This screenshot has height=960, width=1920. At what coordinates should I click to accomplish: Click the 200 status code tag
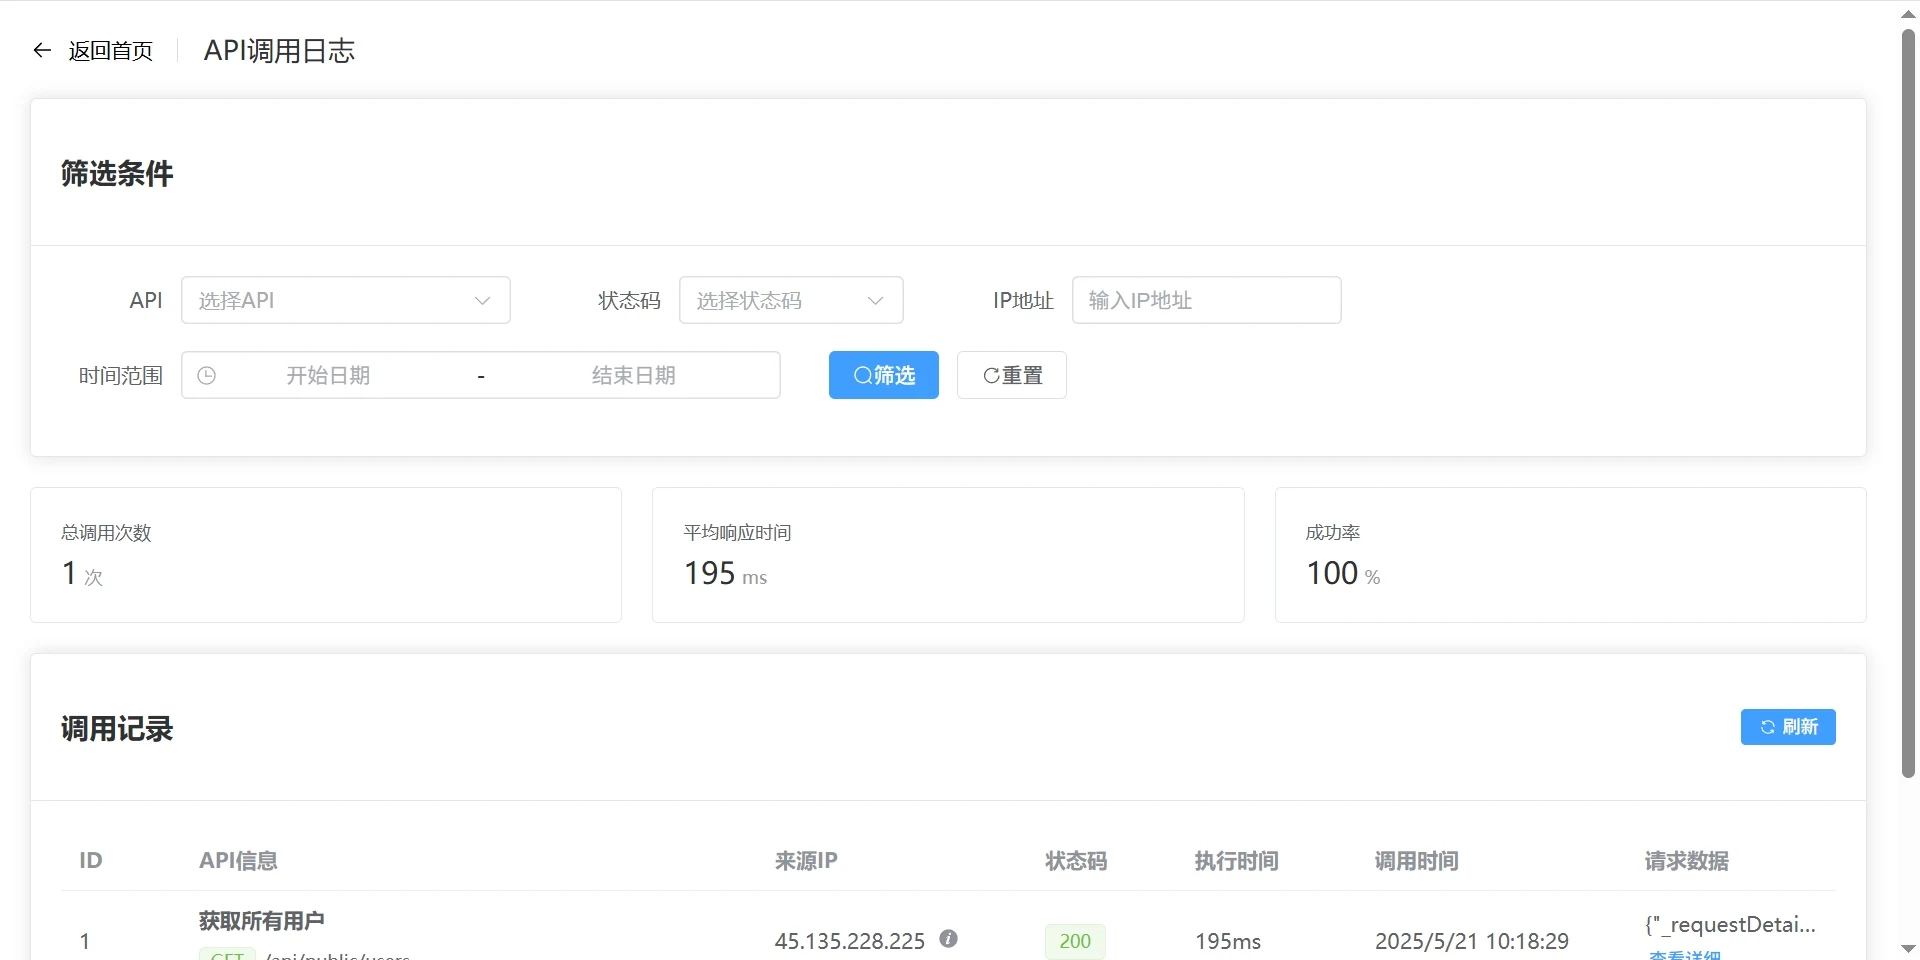coord(1075,941)
